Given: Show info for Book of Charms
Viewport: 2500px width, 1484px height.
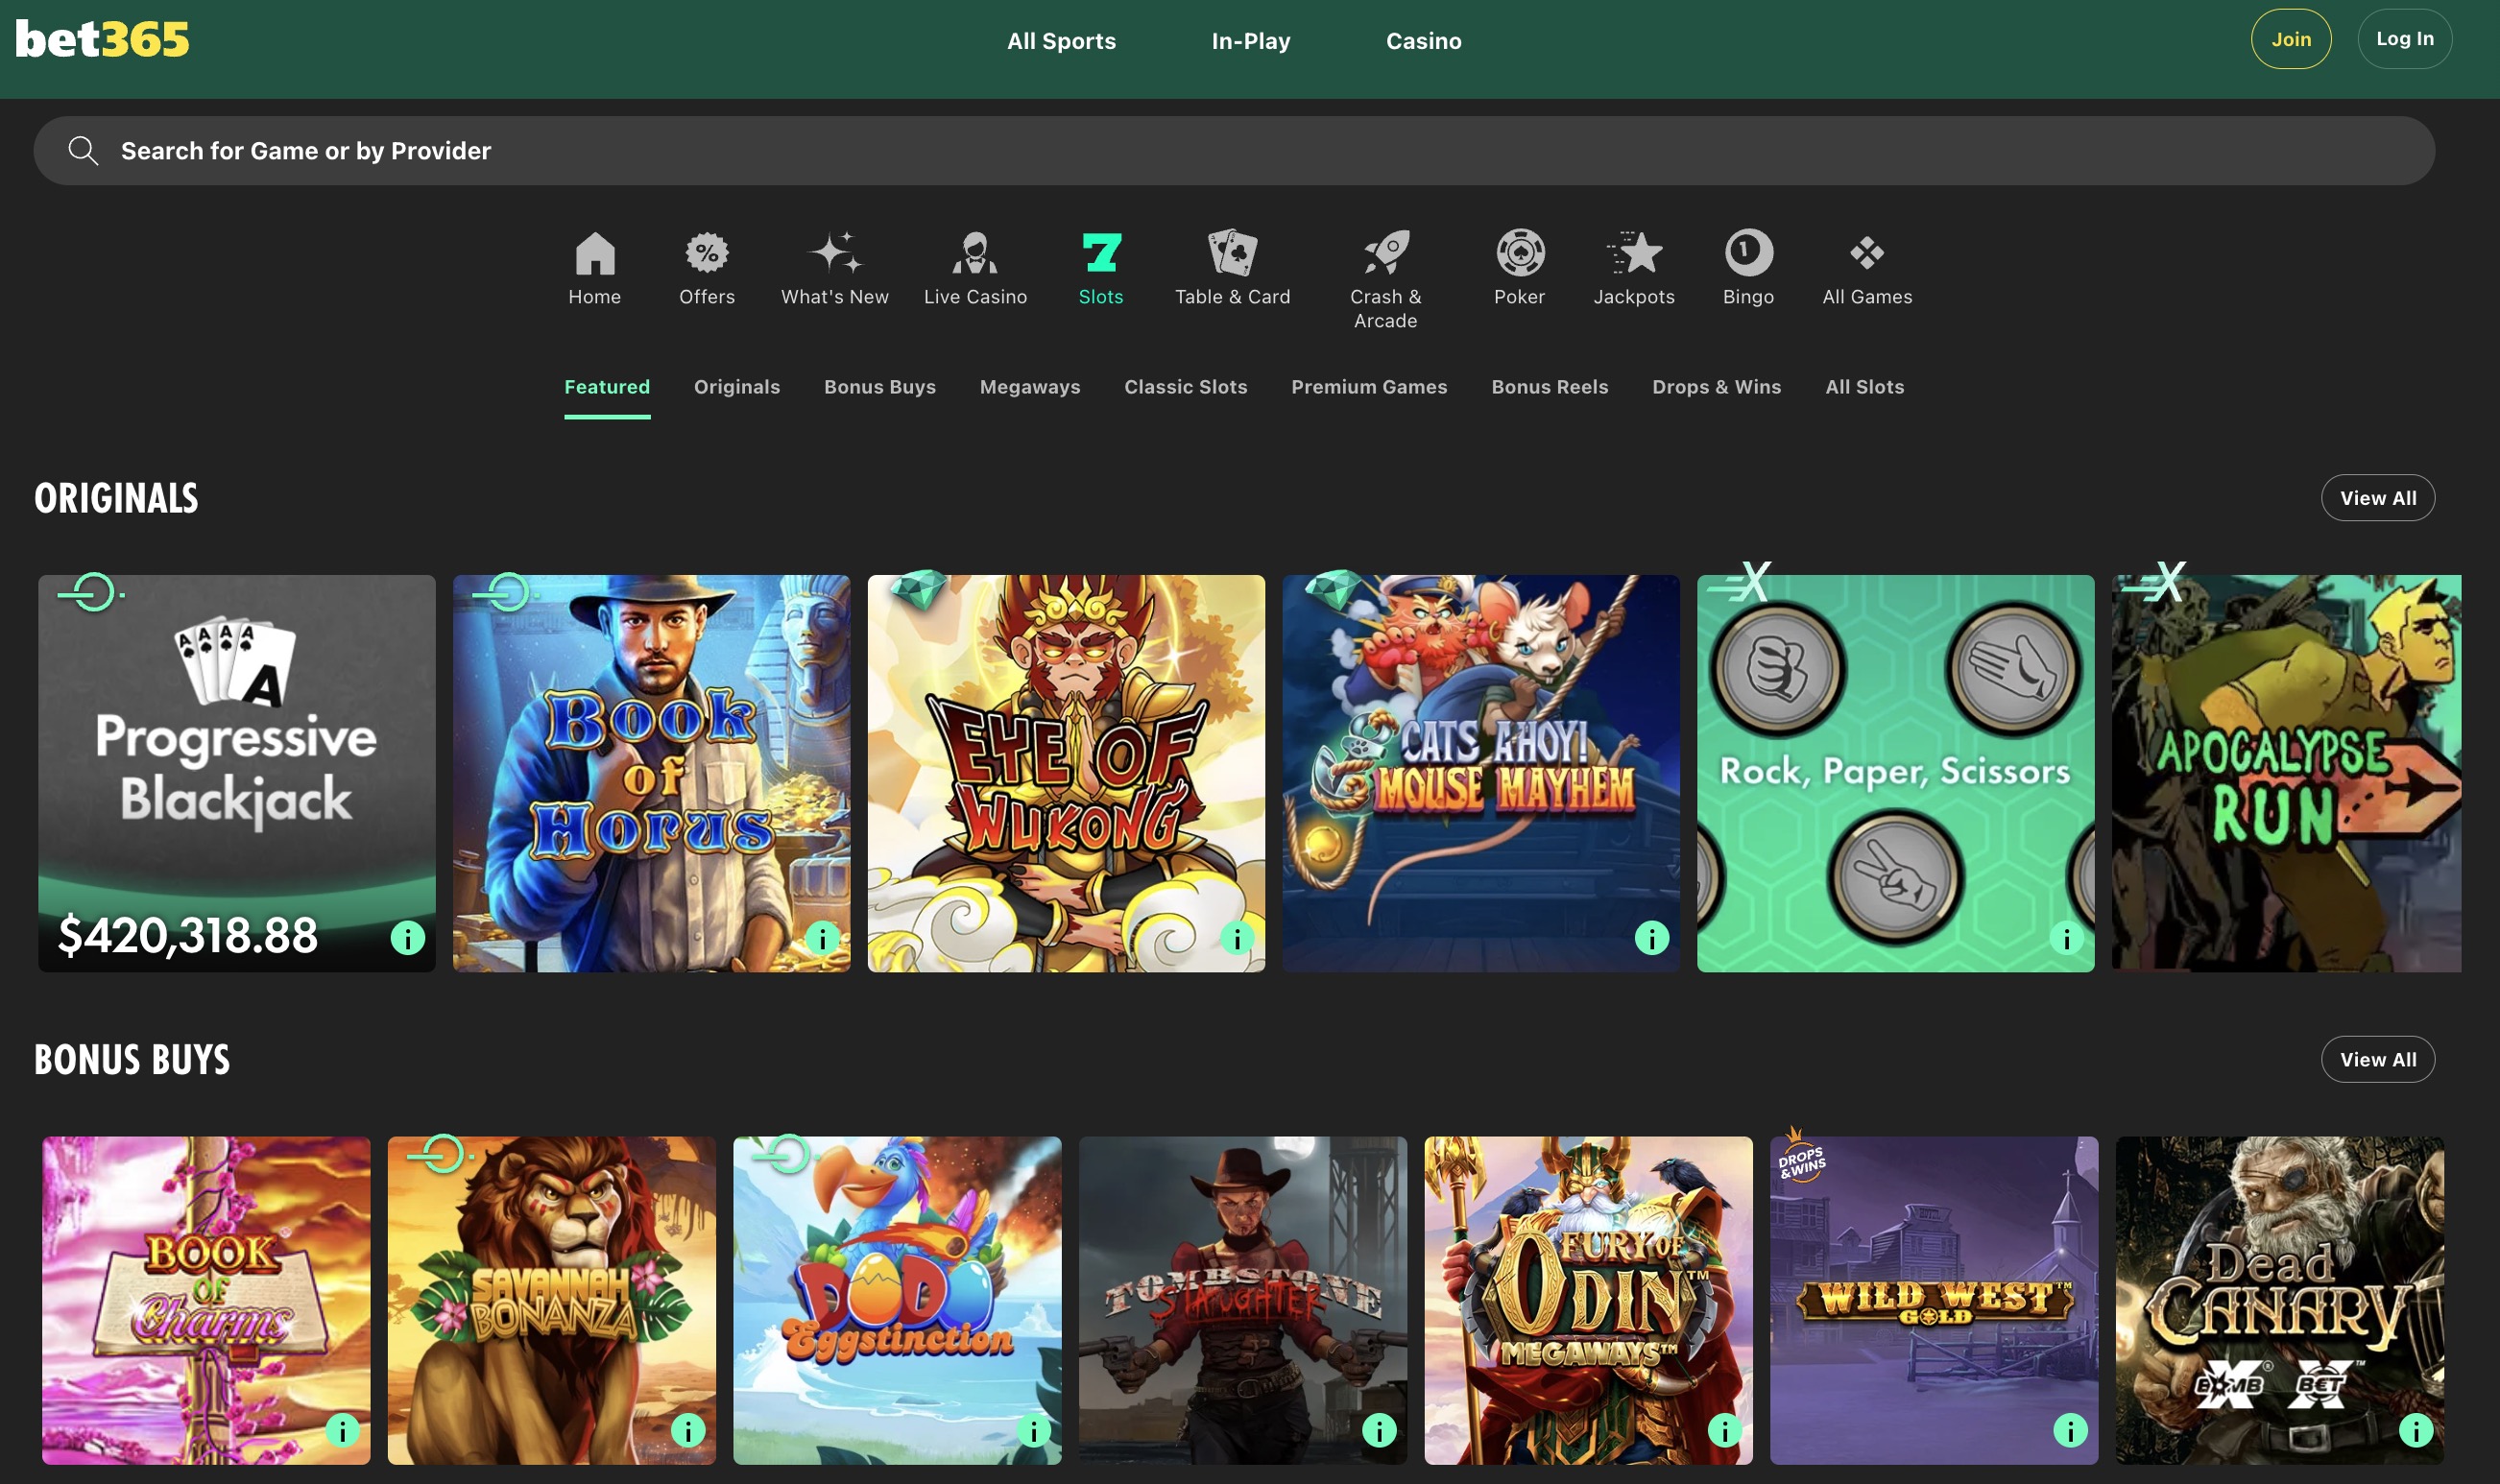Looking at the screenshot, I should 343,1431.
